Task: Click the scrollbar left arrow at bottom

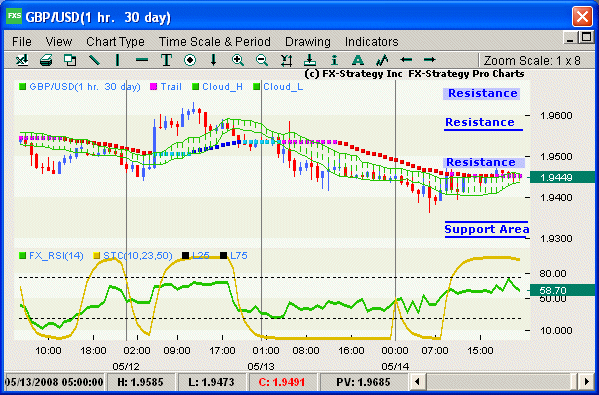Action: tap(417, 381)
